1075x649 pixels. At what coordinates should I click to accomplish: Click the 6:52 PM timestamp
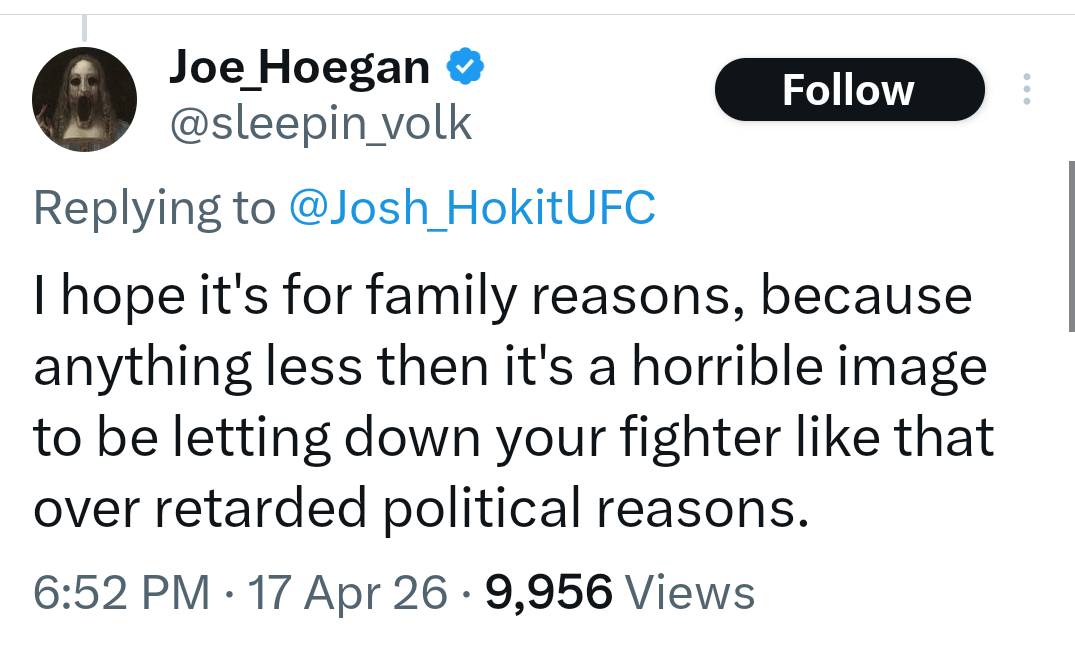(x=121, y=591)
